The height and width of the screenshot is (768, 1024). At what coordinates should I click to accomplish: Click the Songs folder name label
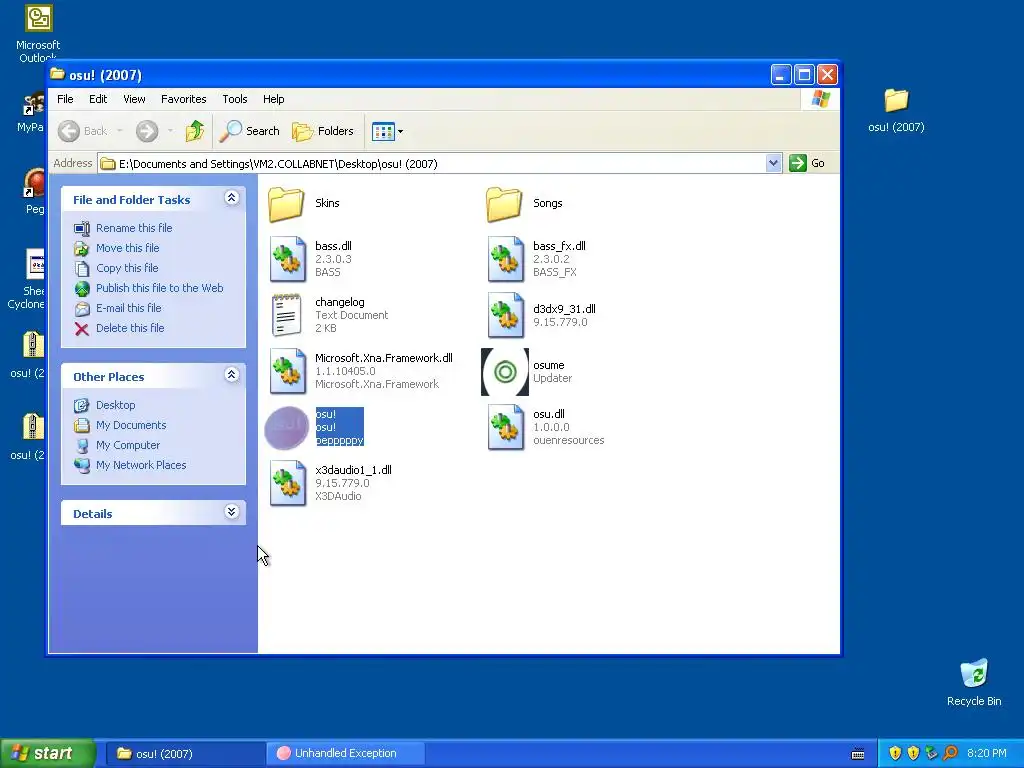[x=547, y=203]
